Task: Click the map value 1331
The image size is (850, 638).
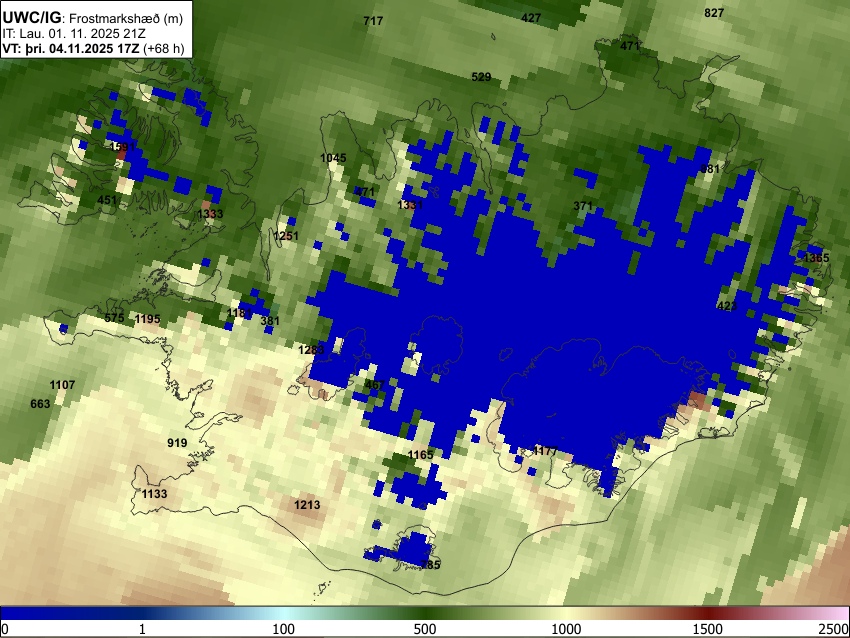Action: [x=410, y=205]
